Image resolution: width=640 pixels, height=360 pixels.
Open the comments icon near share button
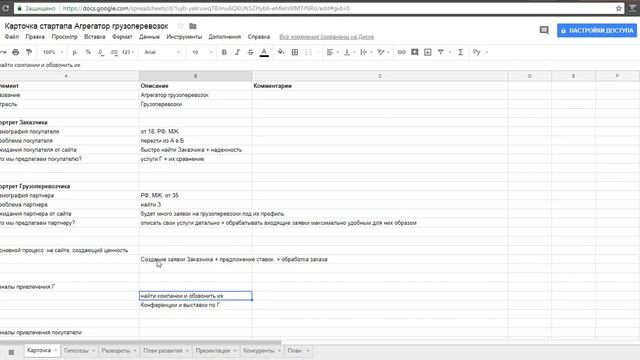click(x=544, y=30)
